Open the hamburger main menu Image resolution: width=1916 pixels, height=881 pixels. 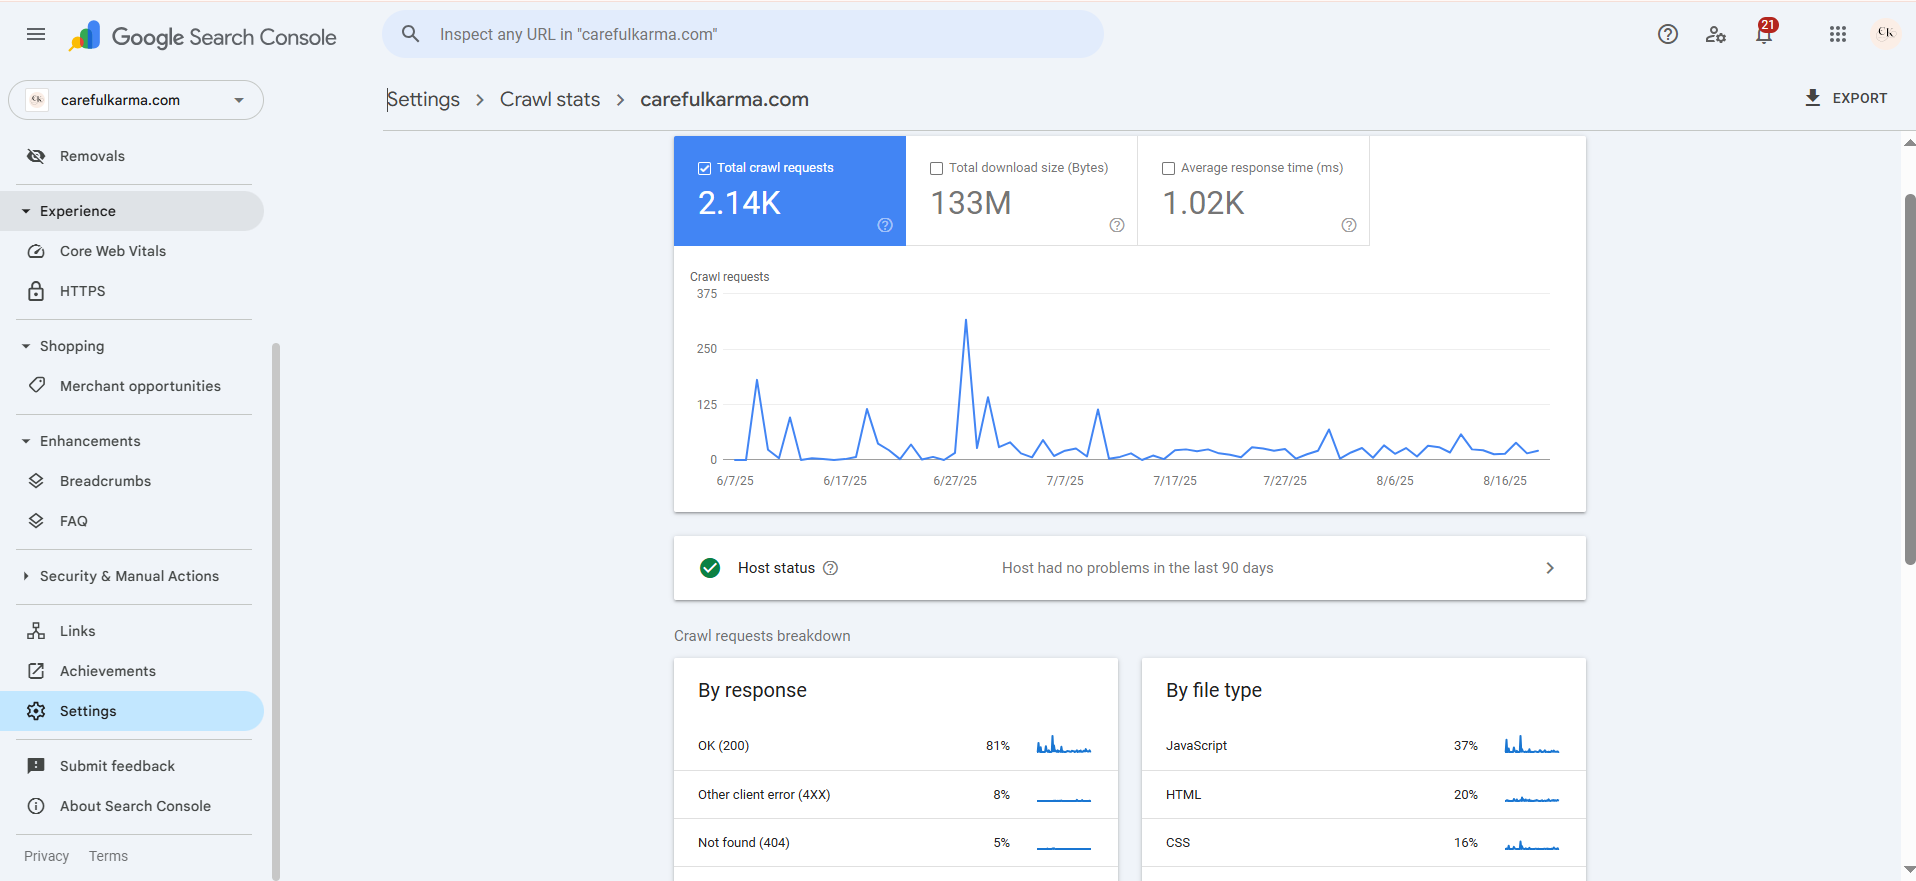coord(36,34)
